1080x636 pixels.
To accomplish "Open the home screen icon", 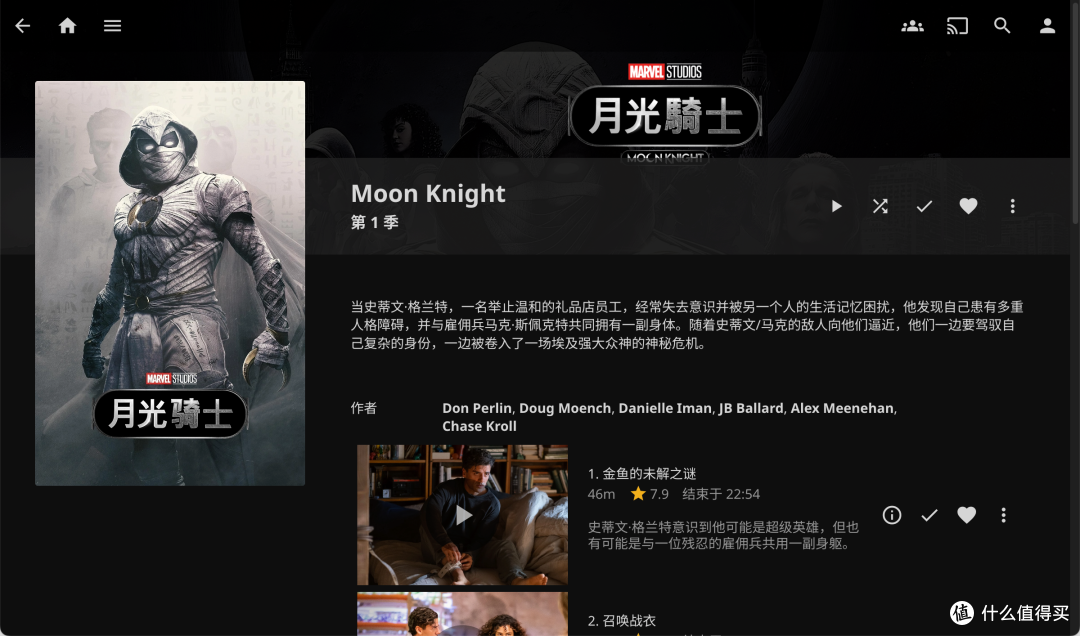I will point(68,26).
